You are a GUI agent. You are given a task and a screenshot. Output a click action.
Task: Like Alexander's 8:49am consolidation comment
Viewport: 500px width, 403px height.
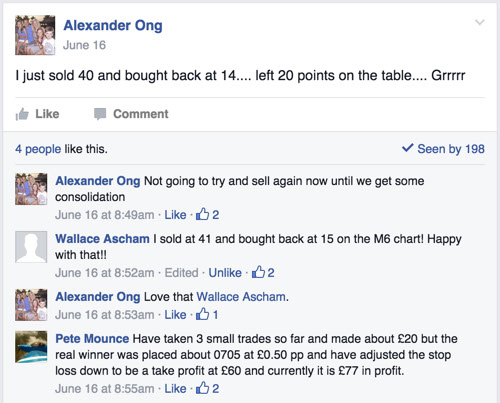click(x=175, y=215)
